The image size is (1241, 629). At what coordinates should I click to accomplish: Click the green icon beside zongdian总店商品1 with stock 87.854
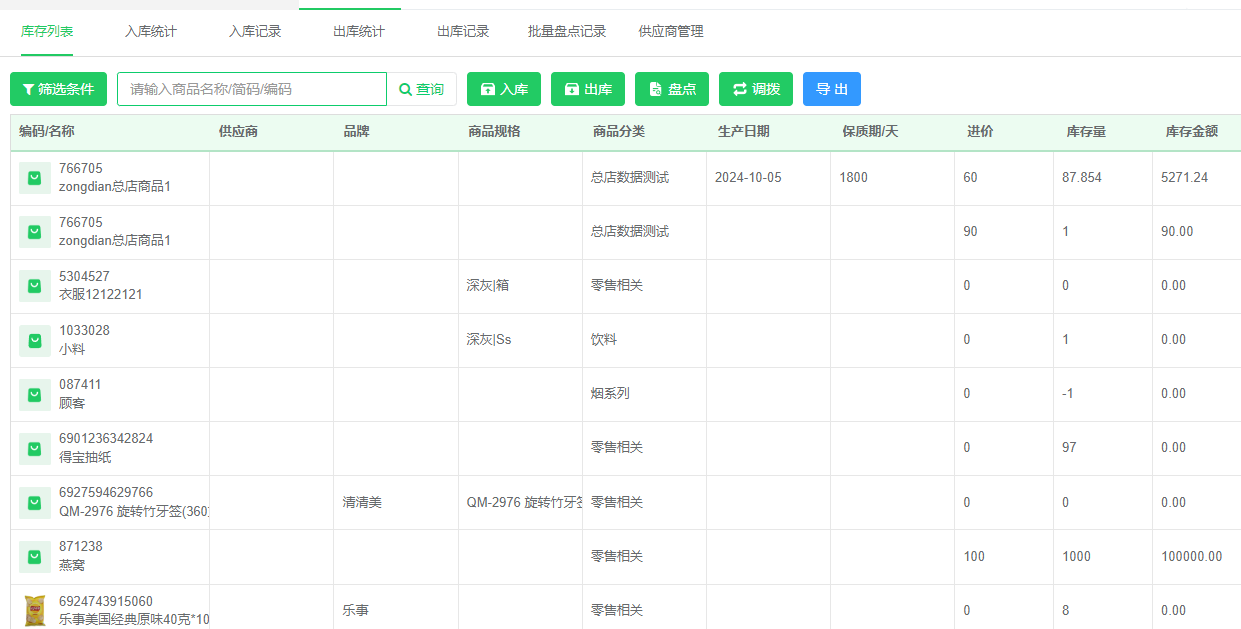(x=35, y=178)
